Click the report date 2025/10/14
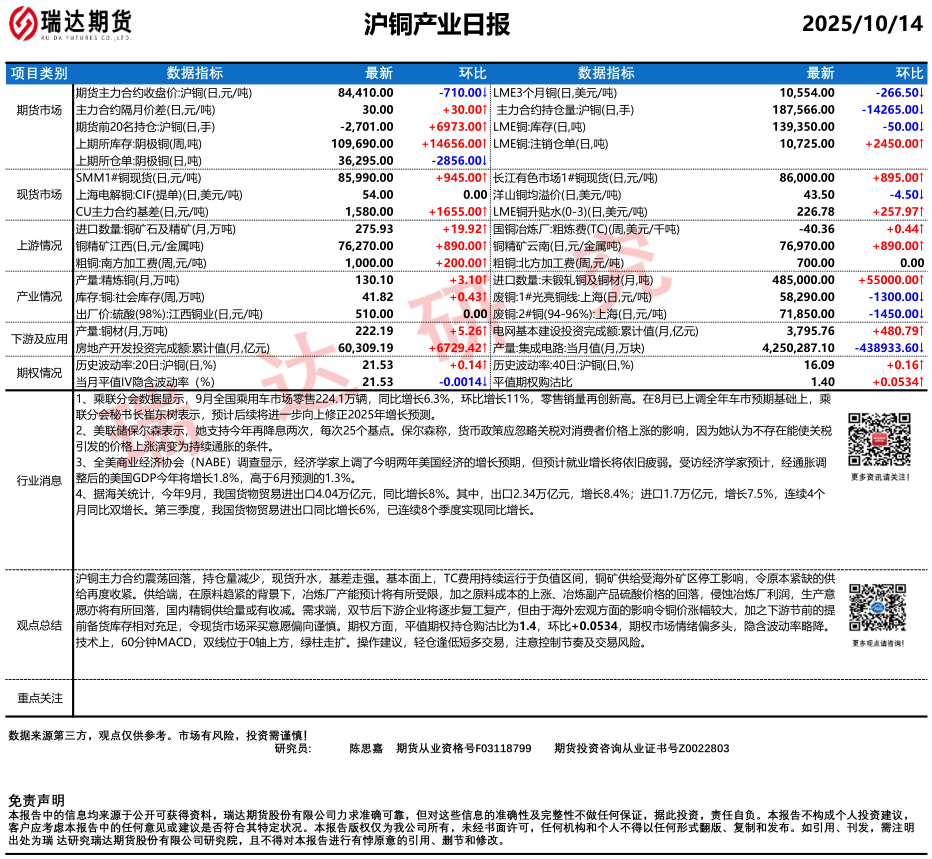Image resolution: width=932 pixels, height=859 pixels. tap(862, 24)
